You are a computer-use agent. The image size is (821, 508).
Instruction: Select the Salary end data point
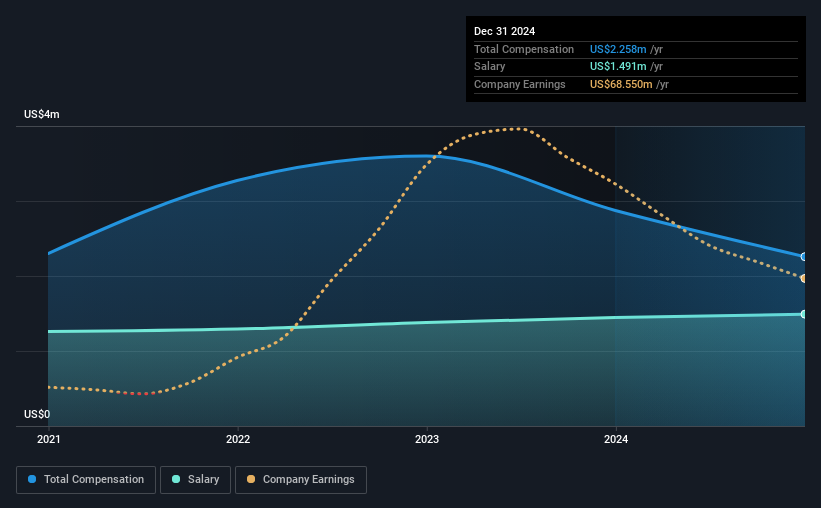click(804, 314)
